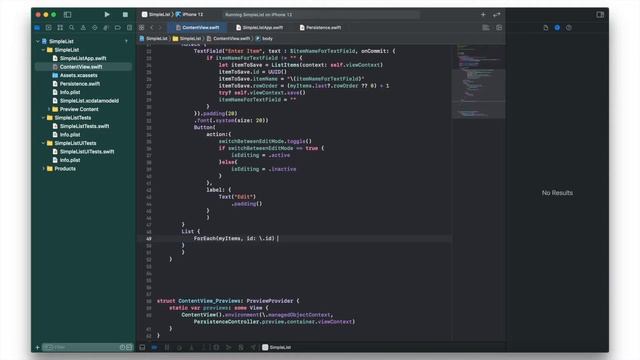Toggle the navigator sidebar visibility
This screenshot has width=640, height=360.
pyautogui.click(x=68, y=14)
